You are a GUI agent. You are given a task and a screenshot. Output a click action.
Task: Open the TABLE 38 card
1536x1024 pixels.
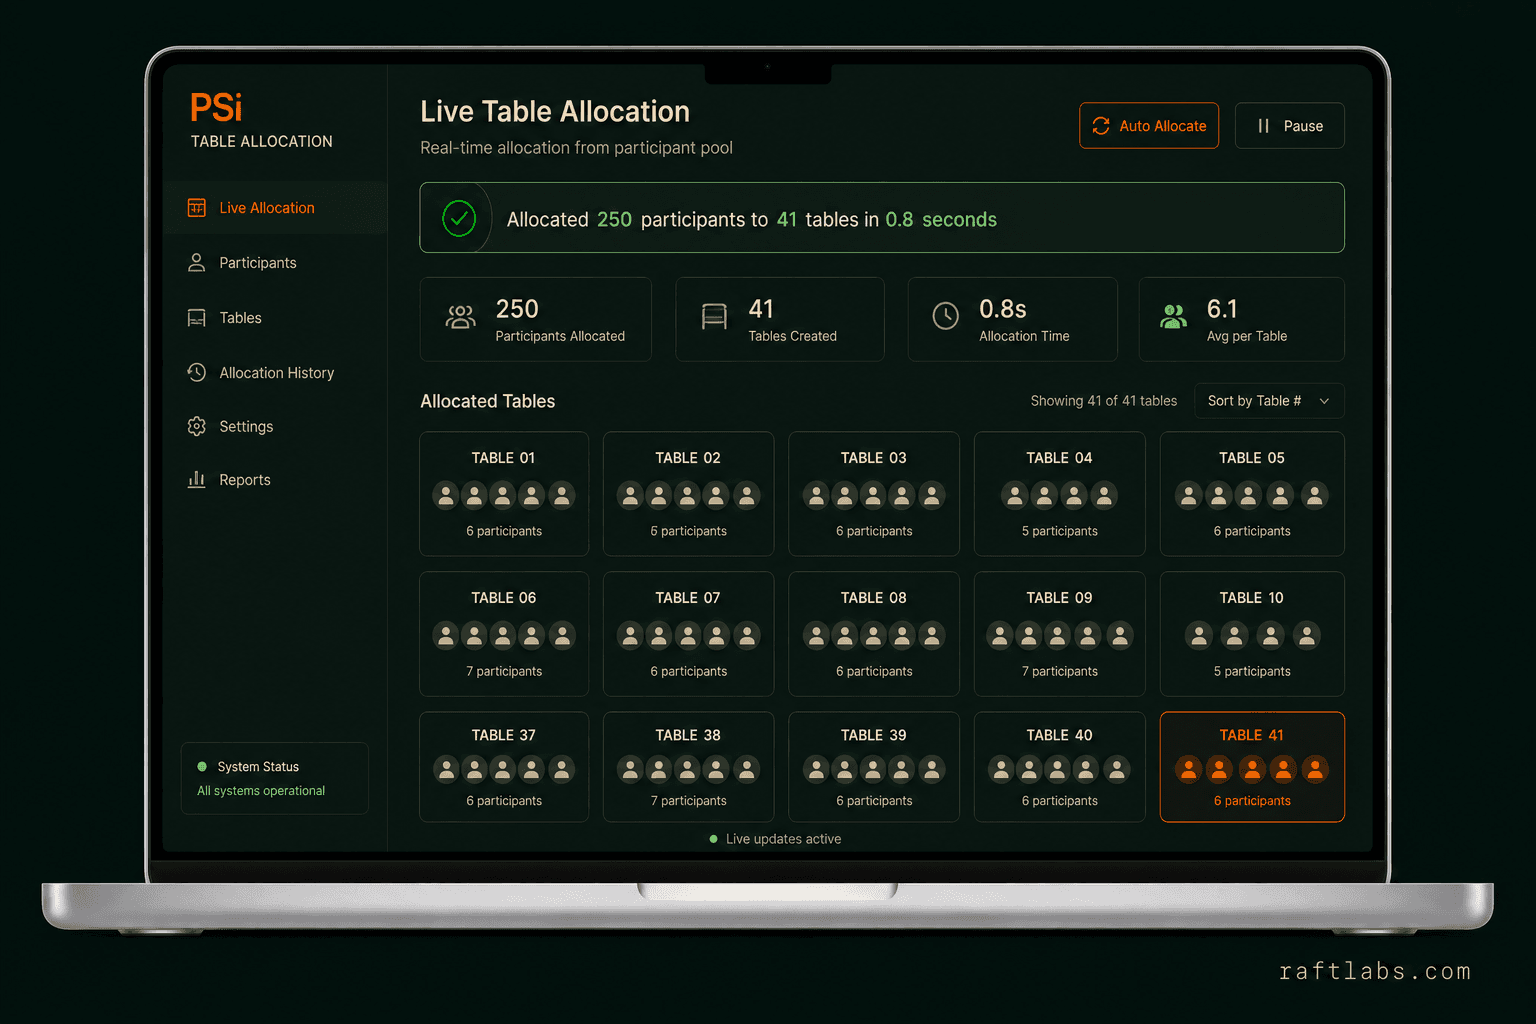click(688, 767)
